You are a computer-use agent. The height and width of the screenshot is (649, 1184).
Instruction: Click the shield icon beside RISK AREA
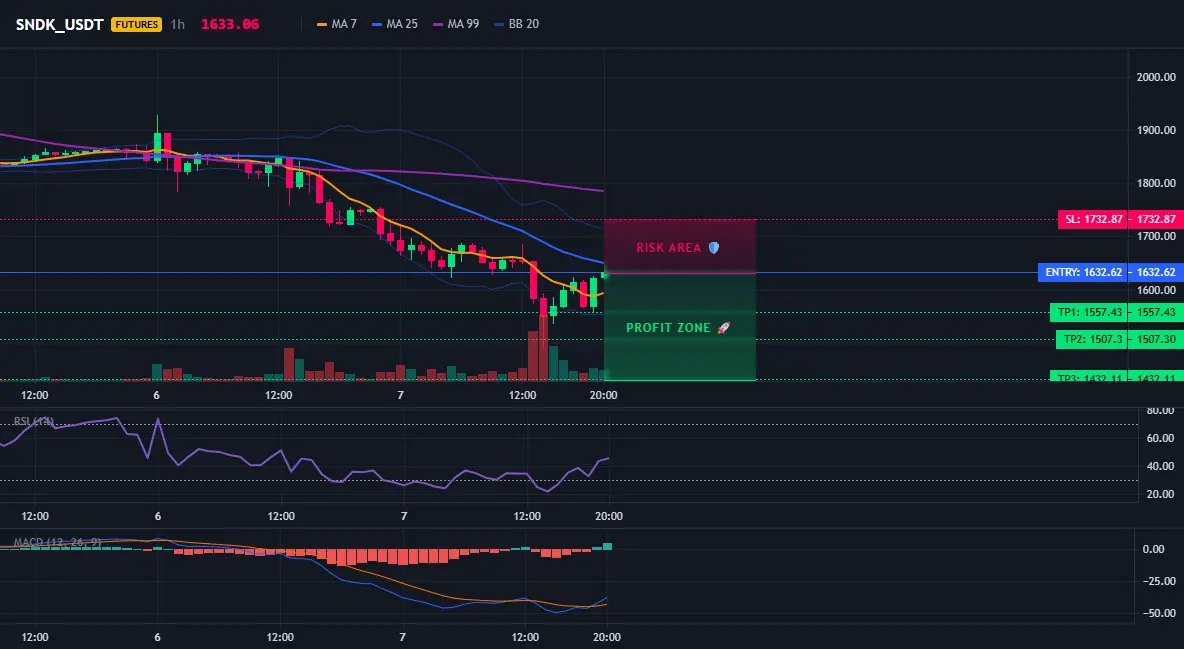(714, 248)
